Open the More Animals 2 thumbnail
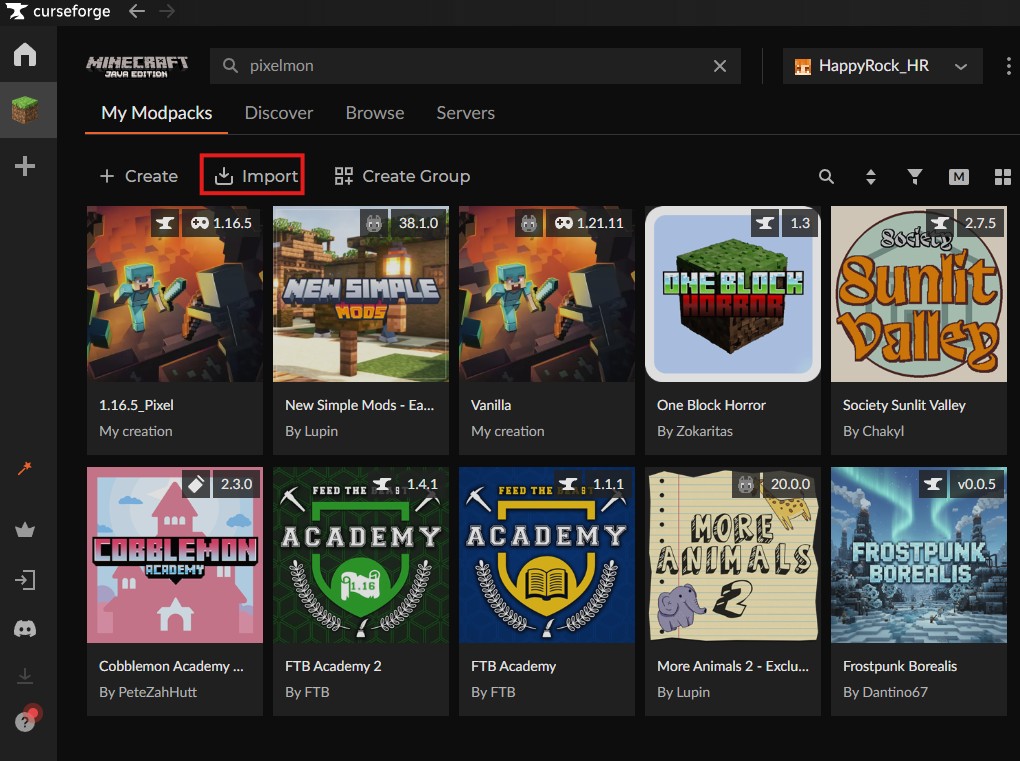 (x=733, y=555)
